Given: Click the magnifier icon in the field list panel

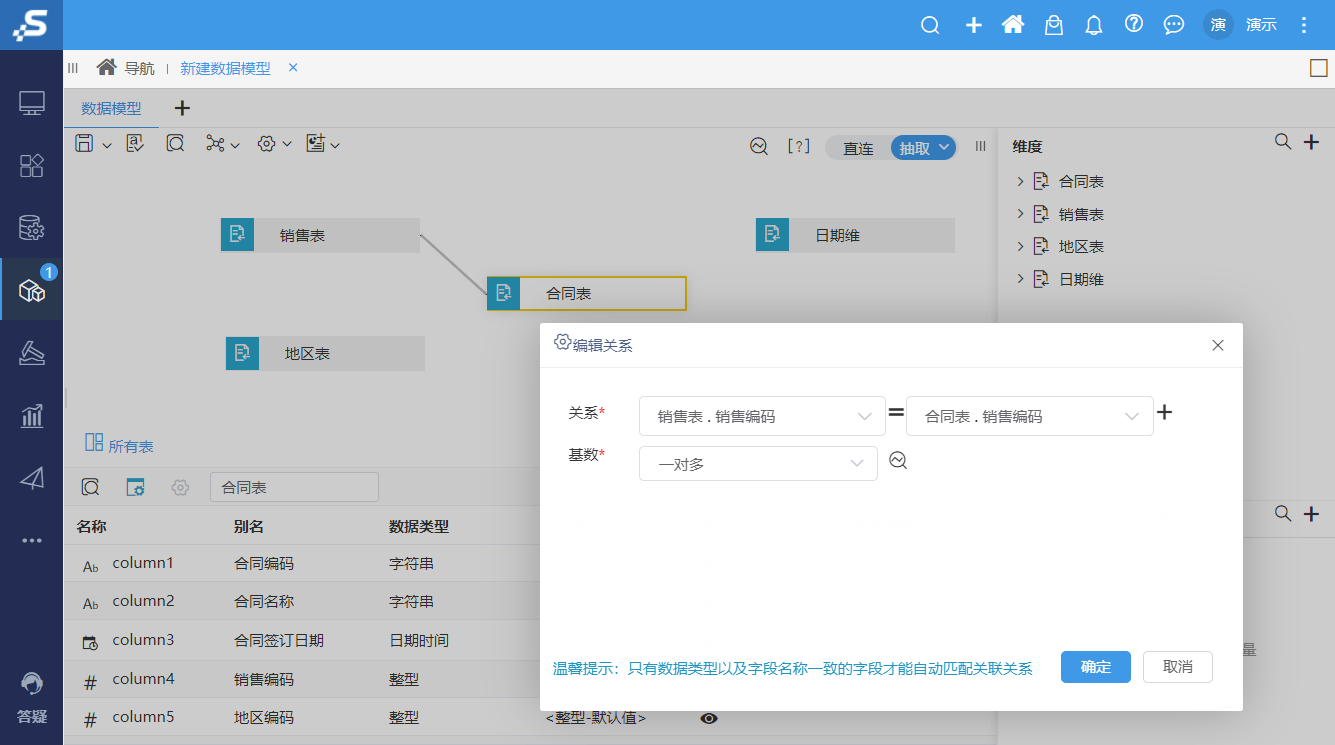Looking at the screenshot, I should click(90, 487).
